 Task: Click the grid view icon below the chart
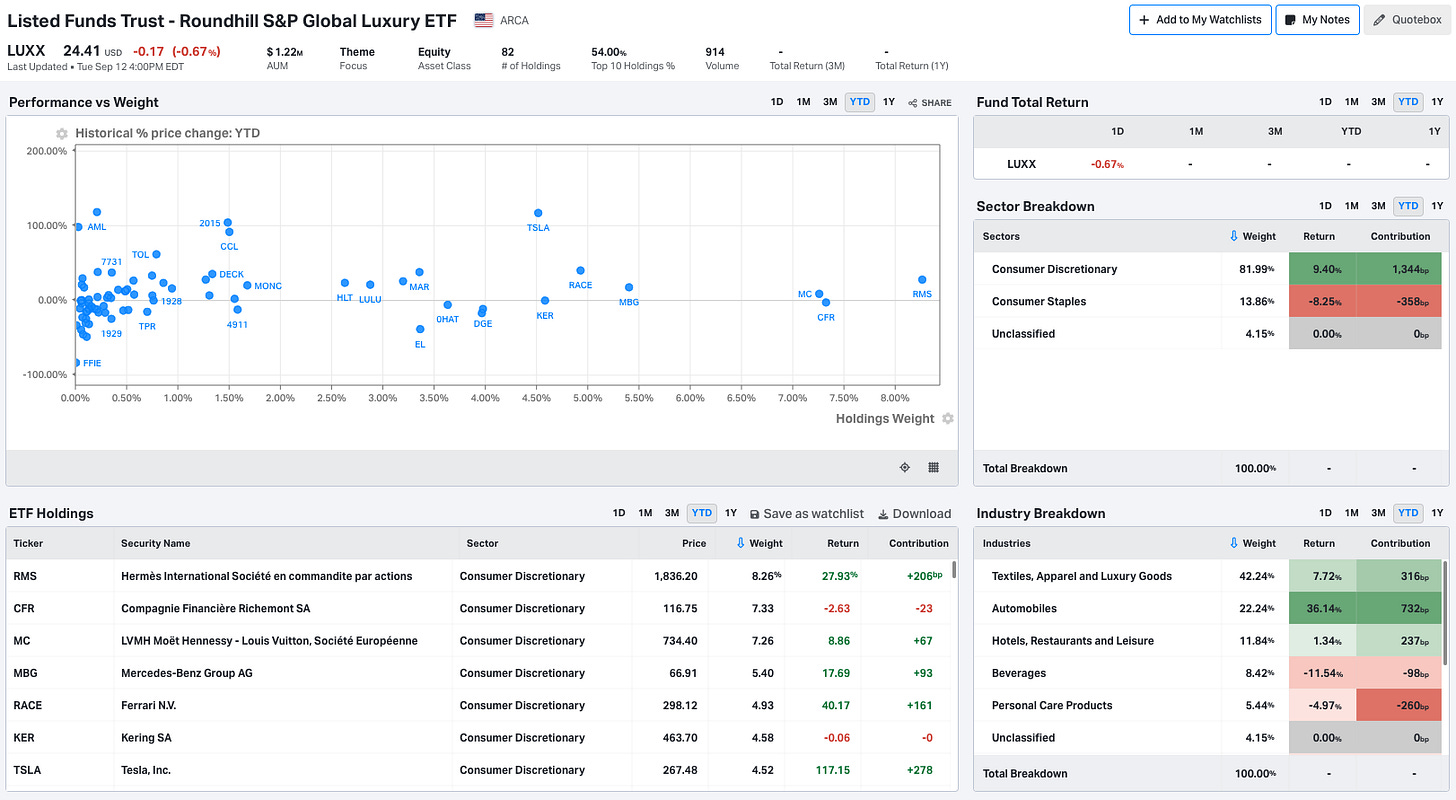933,467
